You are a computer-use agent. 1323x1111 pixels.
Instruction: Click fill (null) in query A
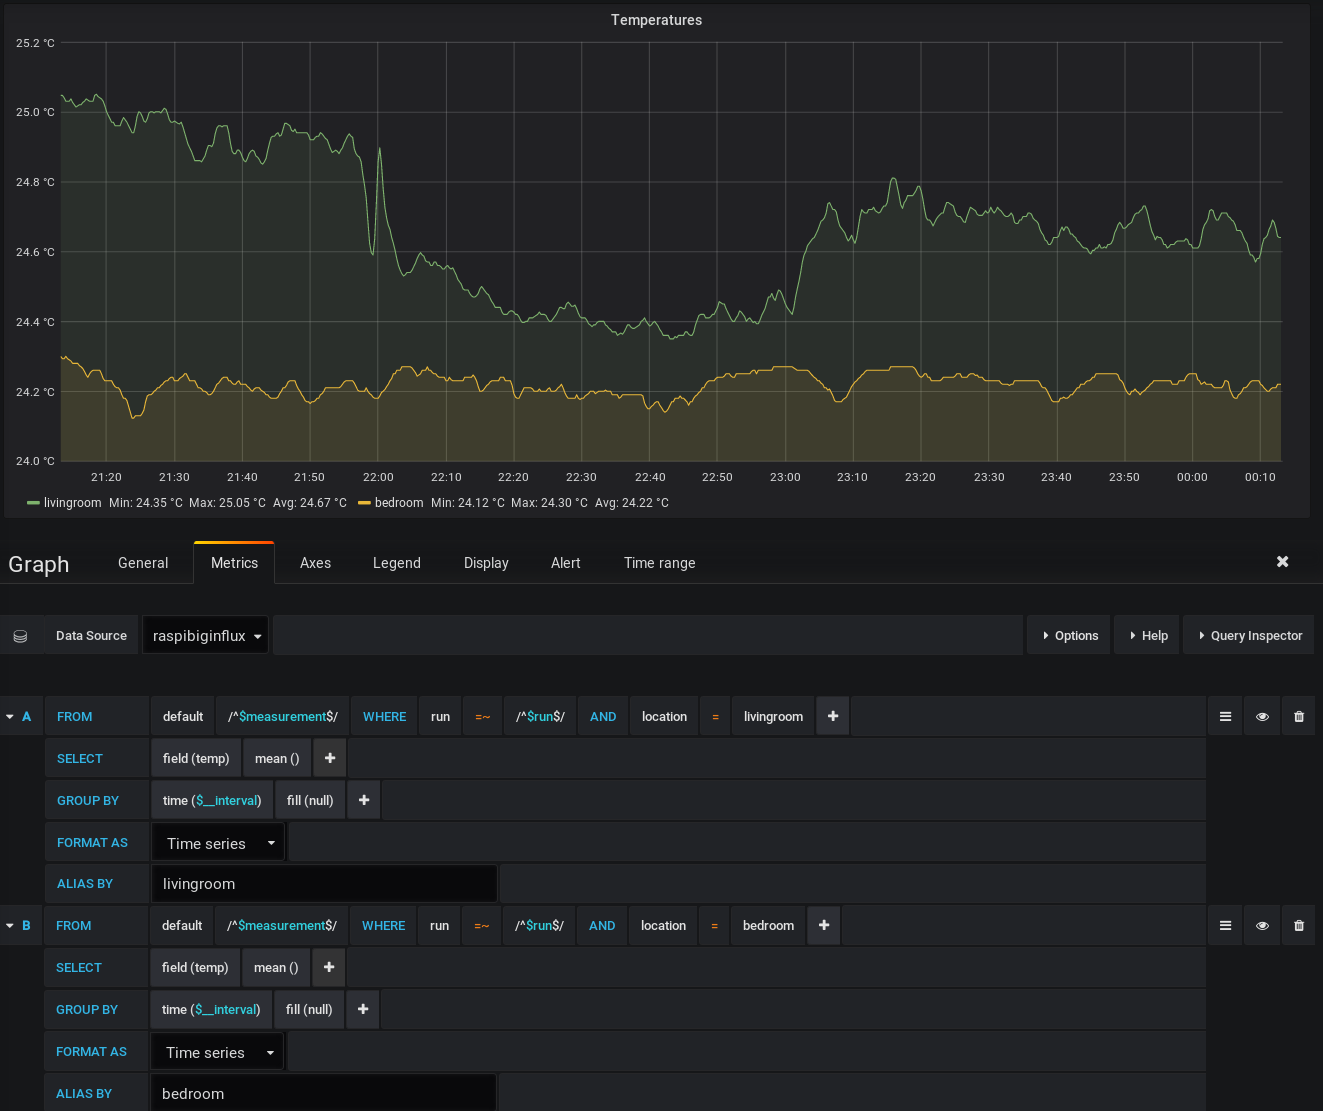[310, 800]
